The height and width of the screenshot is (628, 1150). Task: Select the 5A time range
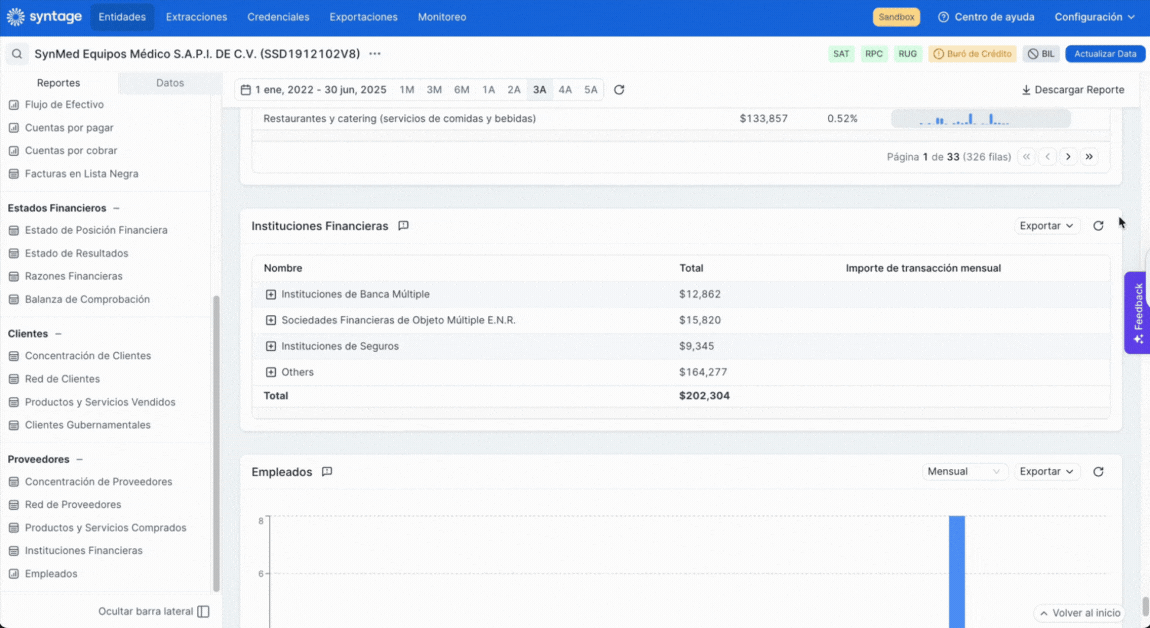coord(590,90)
